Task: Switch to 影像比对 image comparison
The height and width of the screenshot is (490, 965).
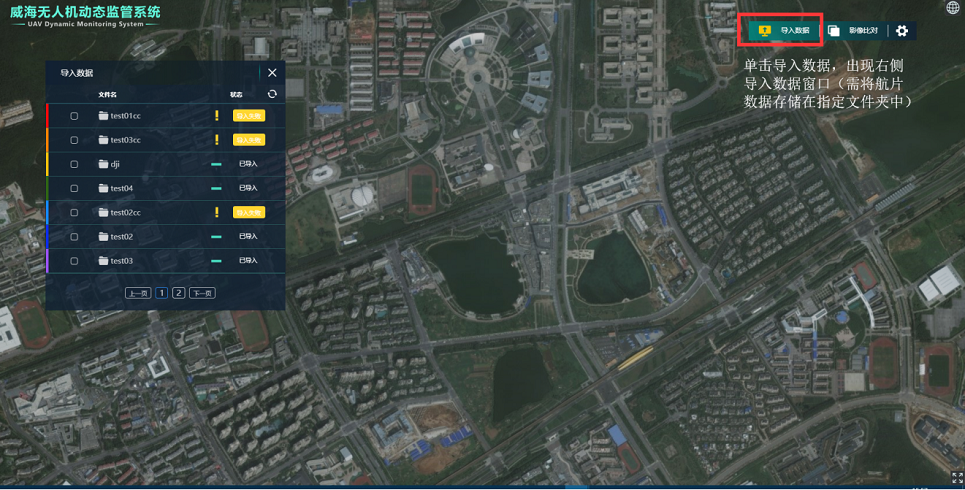Action: tap(853, 31)
